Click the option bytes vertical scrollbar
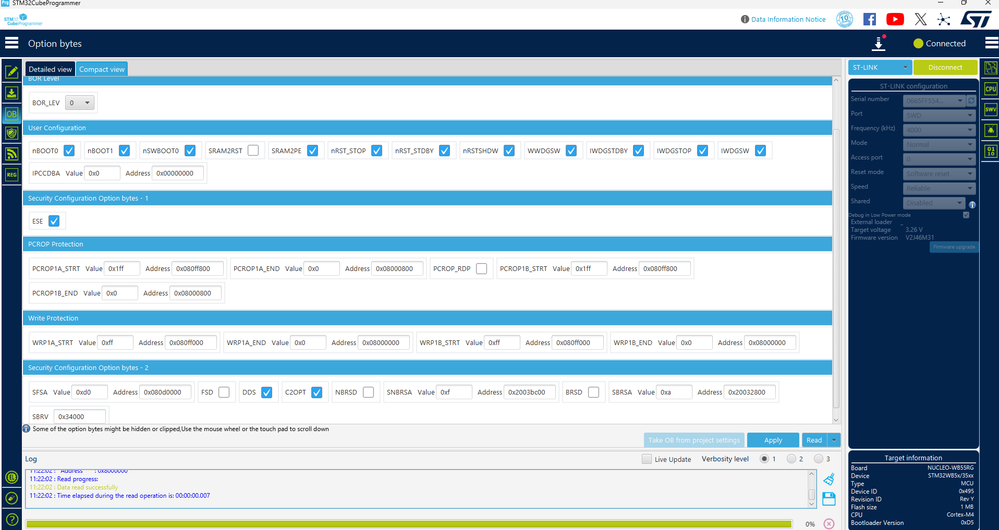 point(836,268)
